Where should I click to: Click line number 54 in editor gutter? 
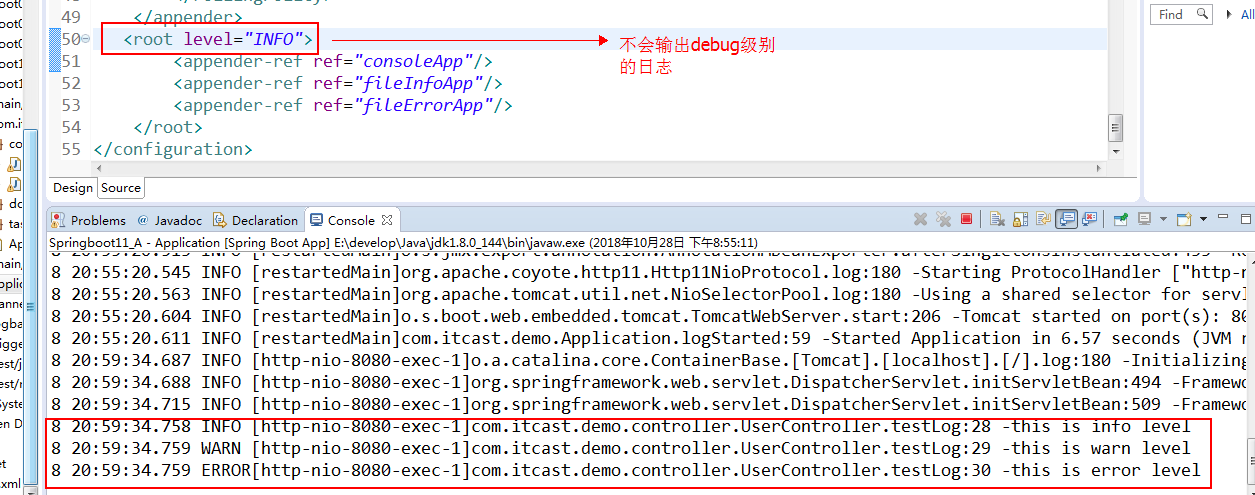(x=70, y=128)
